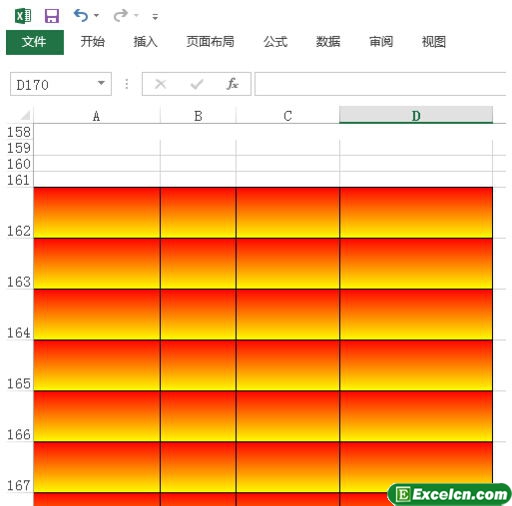Switch to the 插入 ribbon tab
Image resolution: width=512 pixels, height=506 pixels.
(145, 42)
